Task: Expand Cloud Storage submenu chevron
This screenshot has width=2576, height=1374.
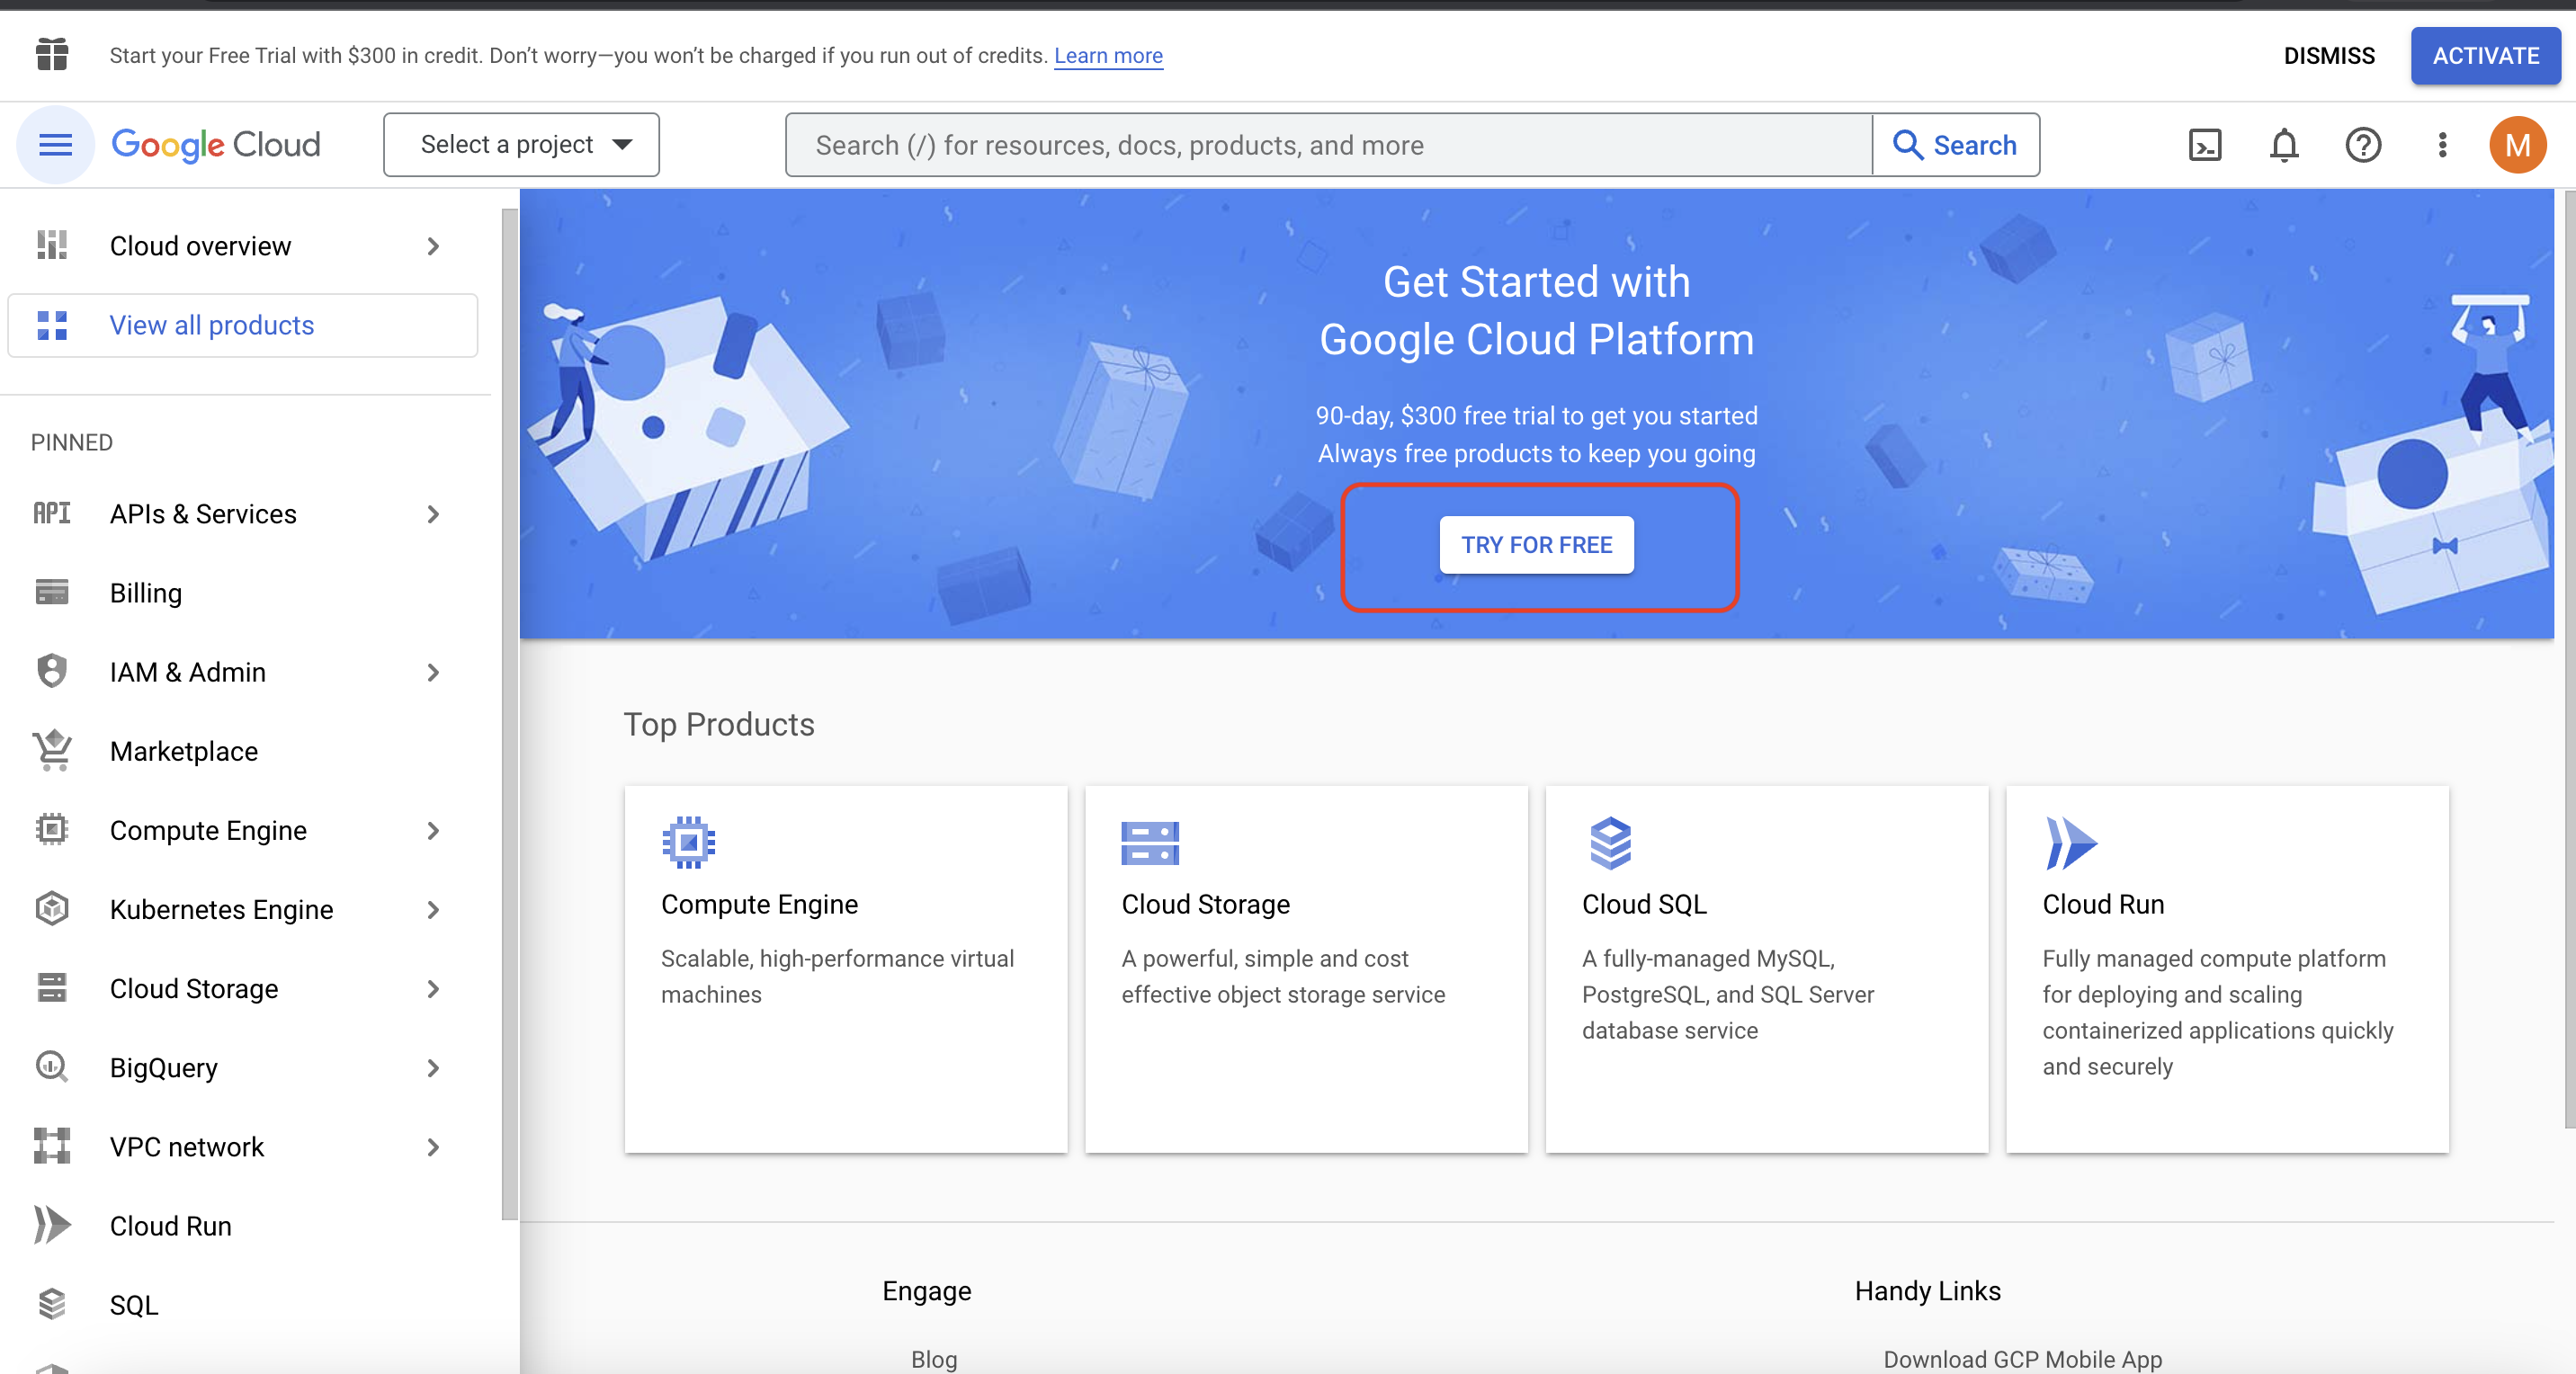Action: pos(433,988)
